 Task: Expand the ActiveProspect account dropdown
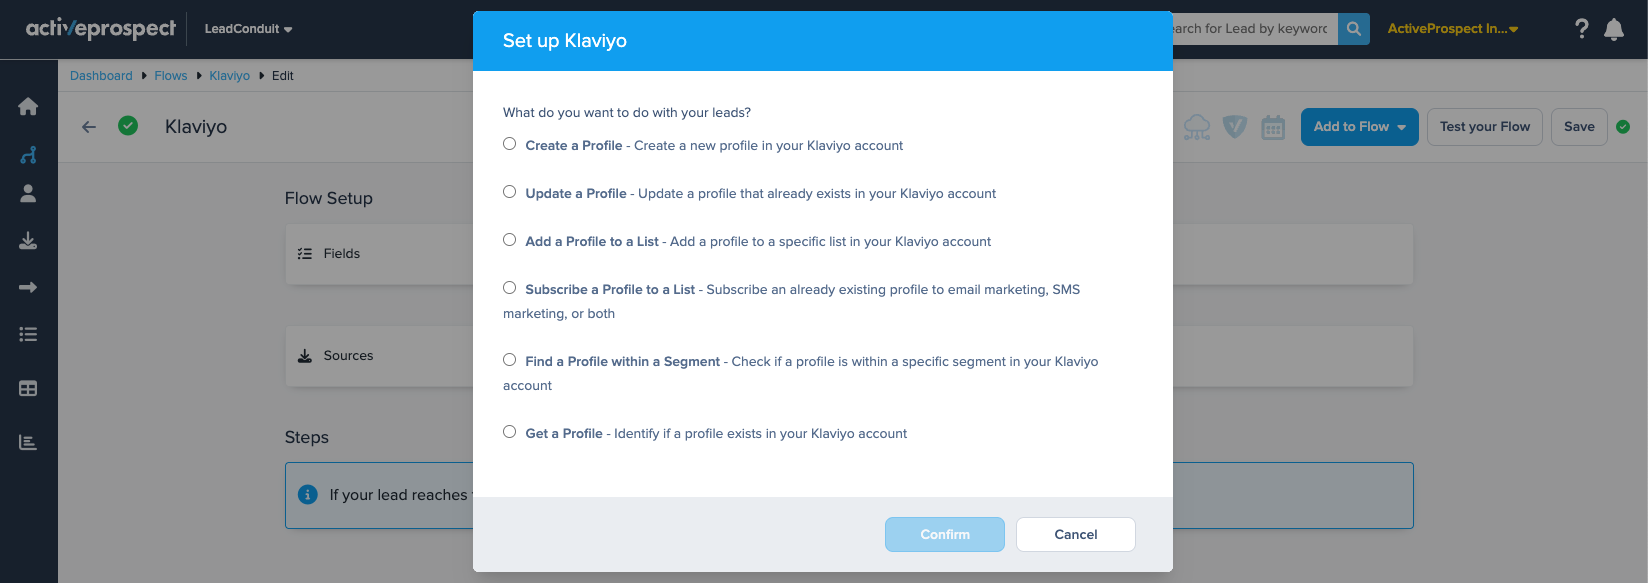tap(1452, 29)
